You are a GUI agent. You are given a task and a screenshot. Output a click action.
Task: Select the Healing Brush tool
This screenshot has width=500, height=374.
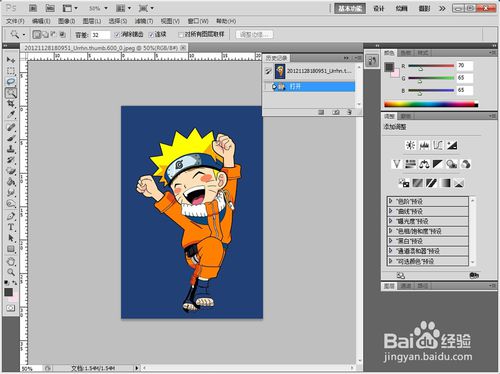point(11,127)
